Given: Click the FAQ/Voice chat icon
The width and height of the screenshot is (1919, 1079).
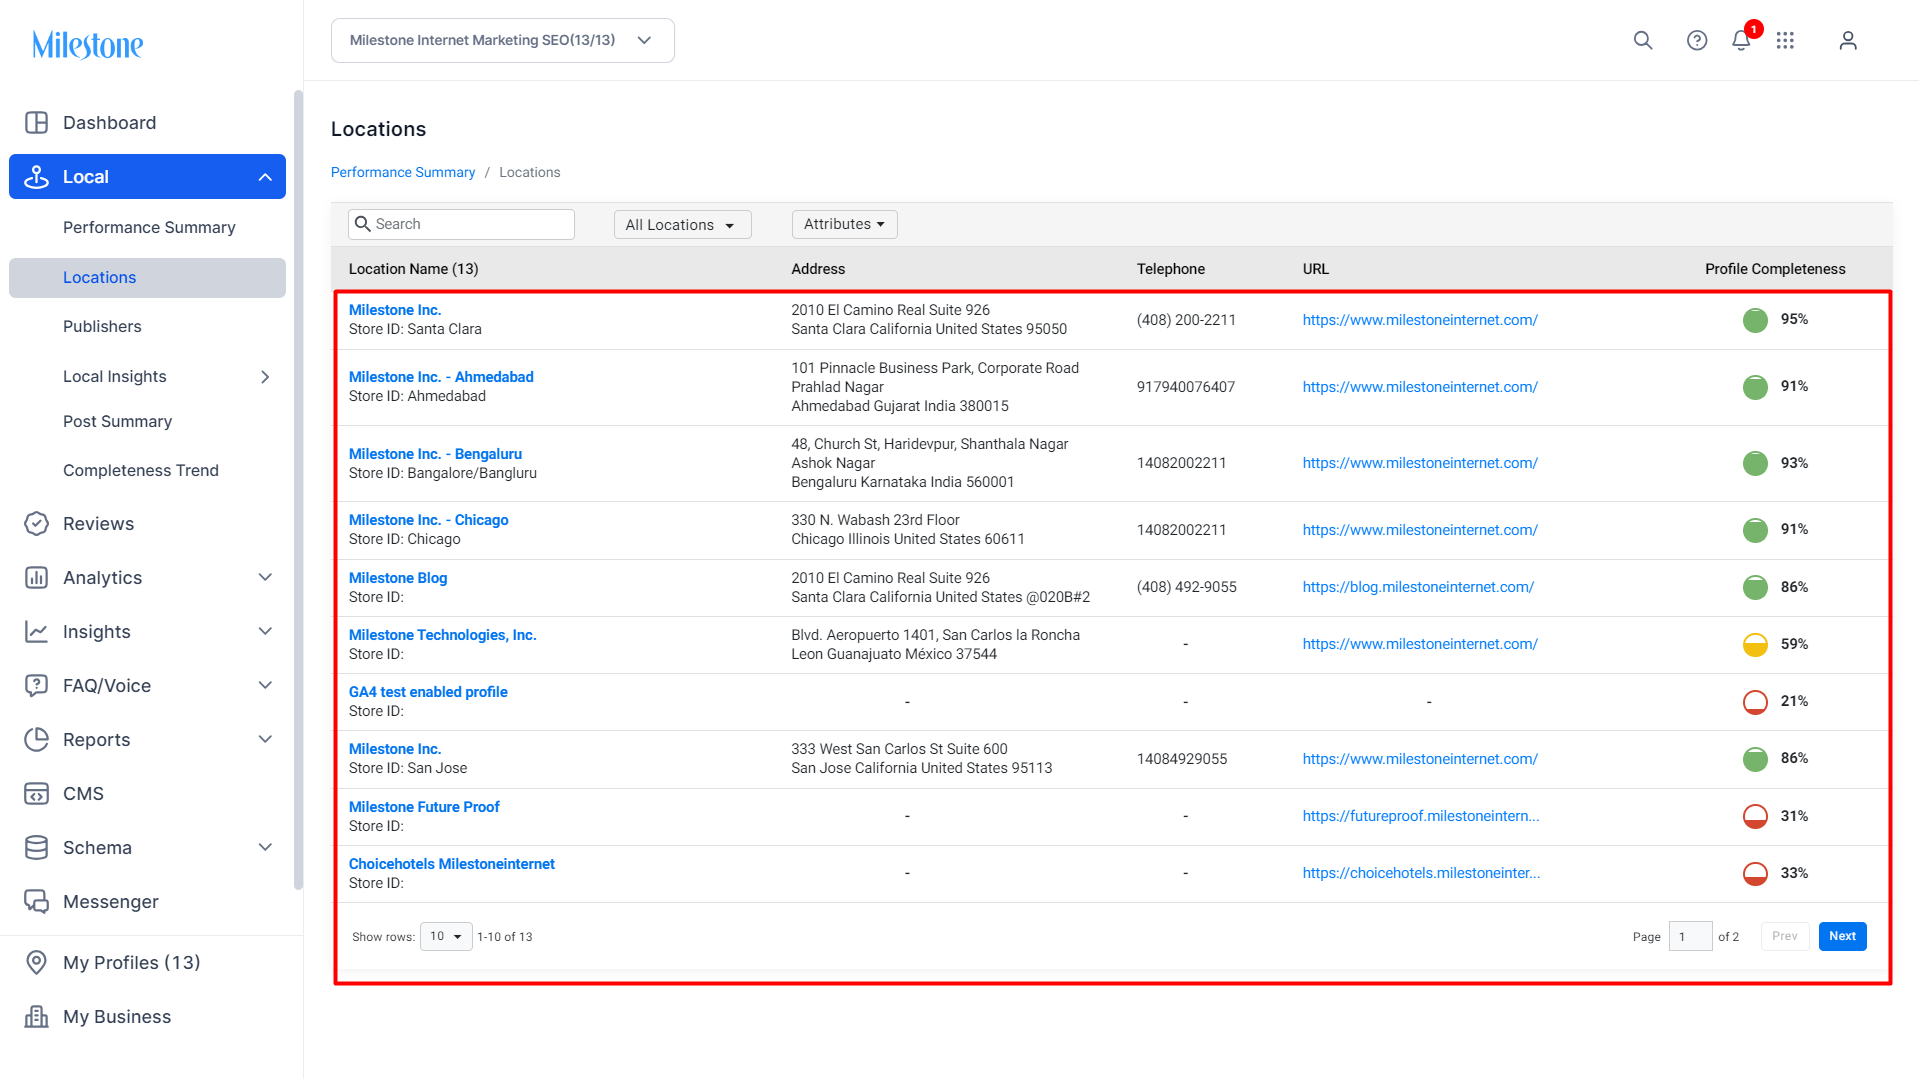Looking at the screenshot, I should (x=37, y=686).
